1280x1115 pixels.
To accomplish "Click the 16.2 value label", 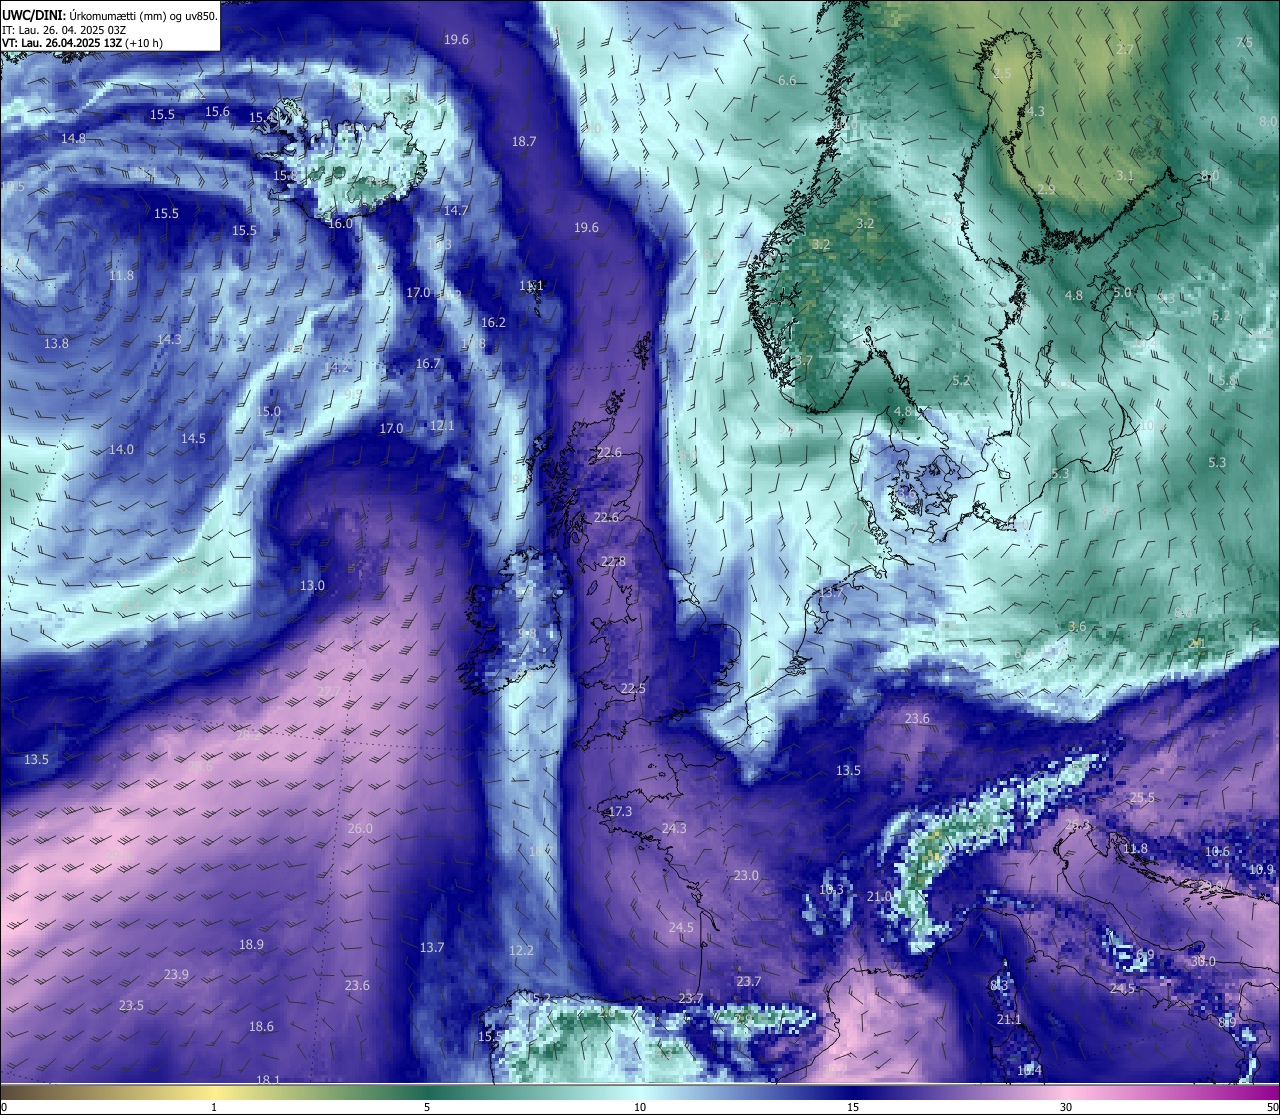I will 493,323.
